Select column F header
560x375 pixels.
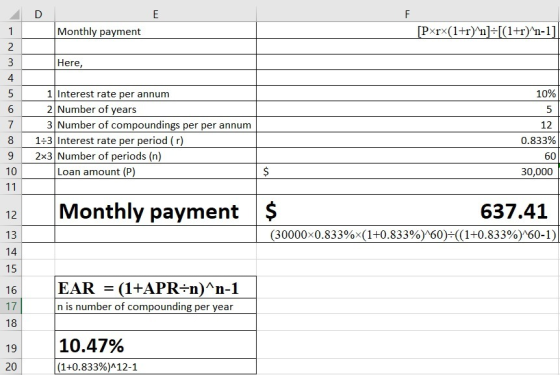point(408,14)
